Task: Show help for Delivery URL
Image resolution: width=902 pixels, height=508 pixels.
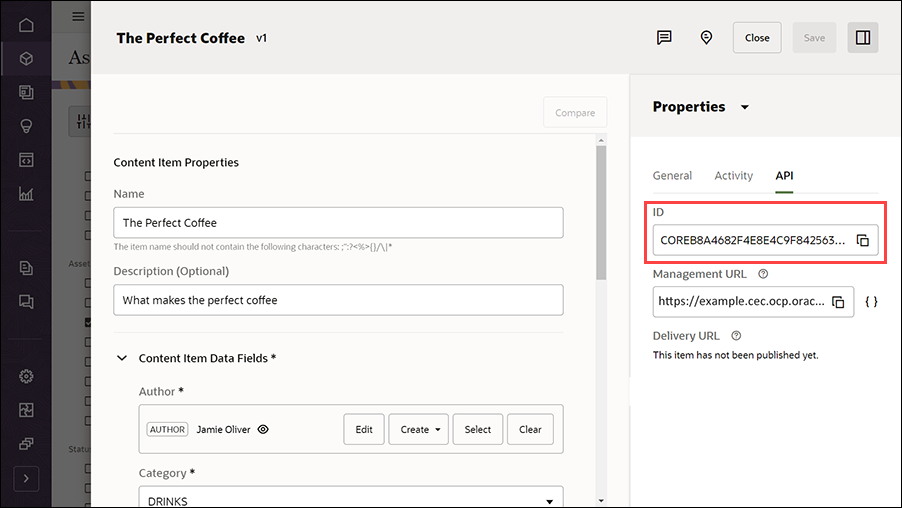Action: pos(736,335)
